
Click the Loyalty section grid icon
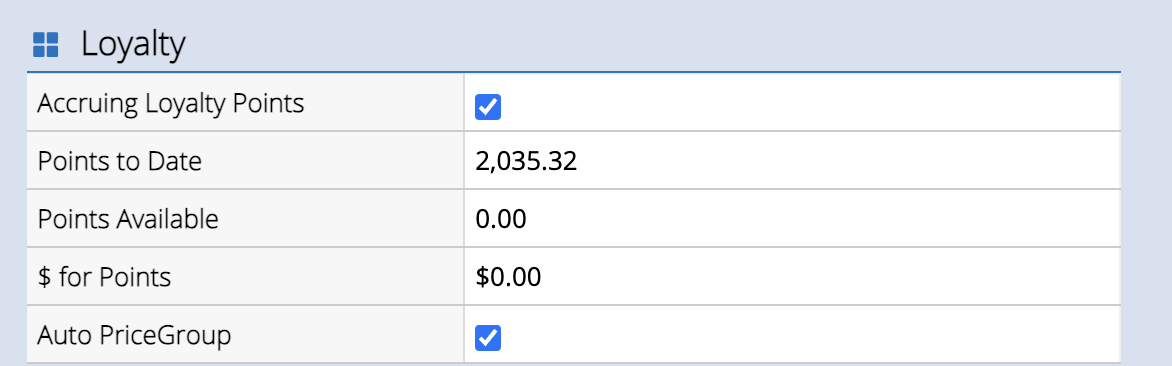tap(46, 45)
